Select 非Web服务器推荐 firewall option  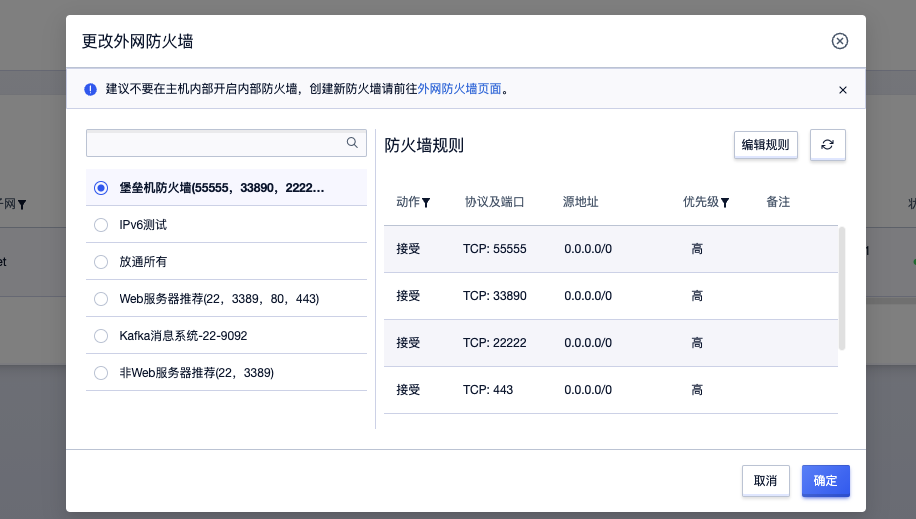pyautogui.click(x=101, y=373)
